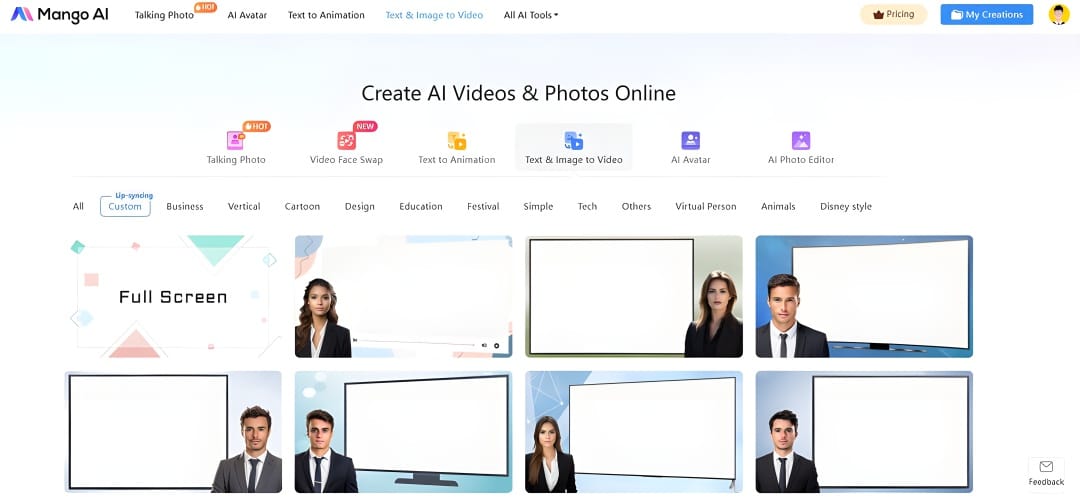Expand the All AI Tools dropdown
Image resolution: width=1080 pixels, height=497 pixels.
[x=531, y=15]
